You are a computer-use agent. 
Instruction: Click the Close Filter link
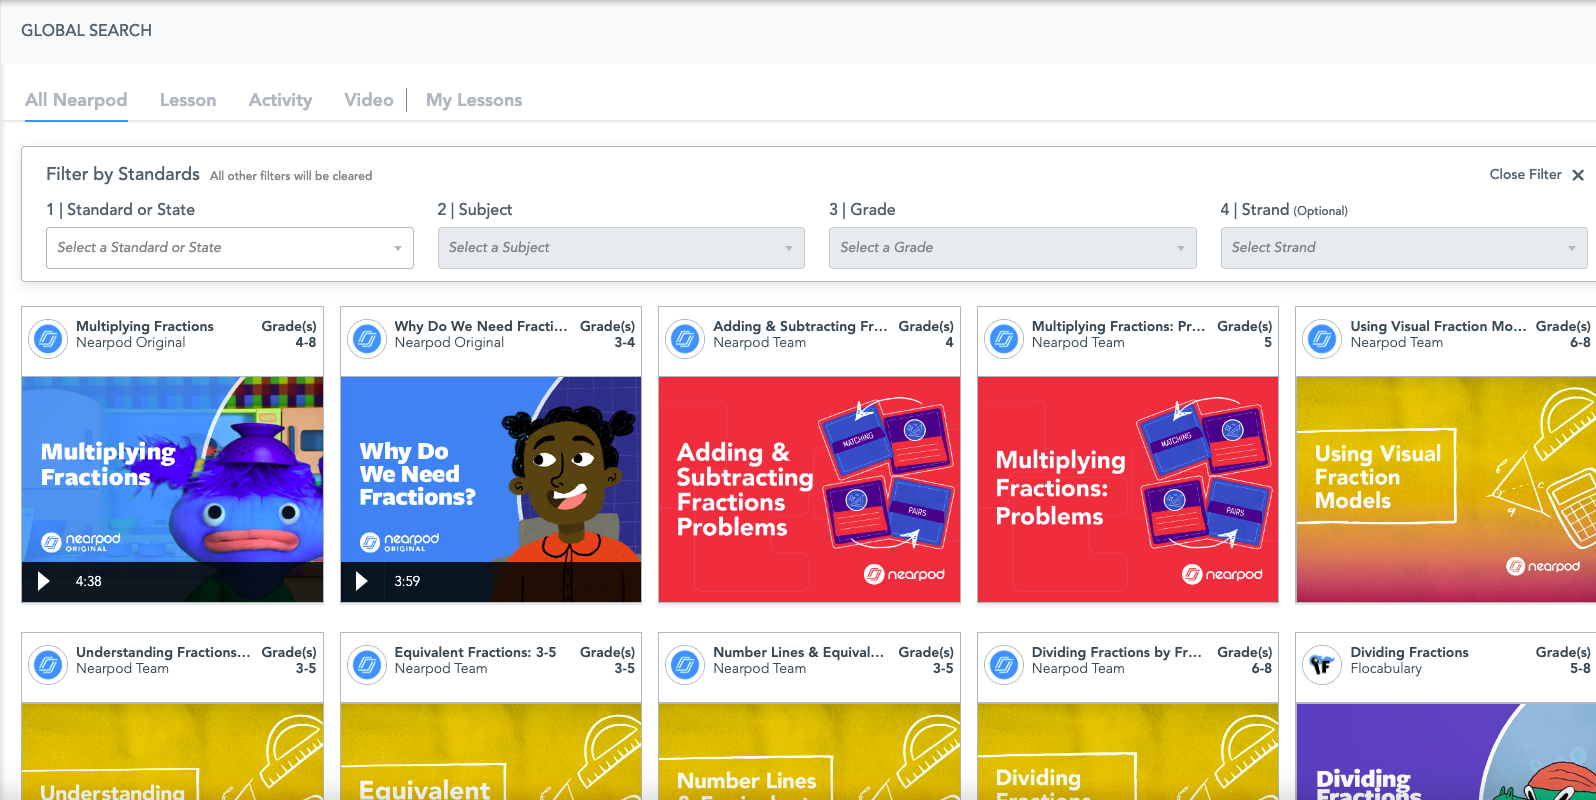[x=1525, y=174]
